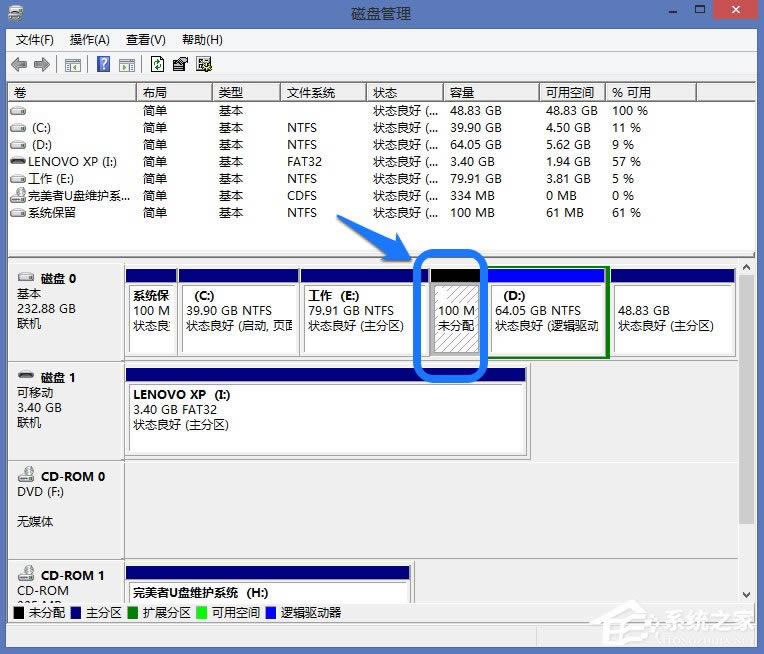Click the properties icon with the checkmark
The image size is (764, 654).
point(181,65)
